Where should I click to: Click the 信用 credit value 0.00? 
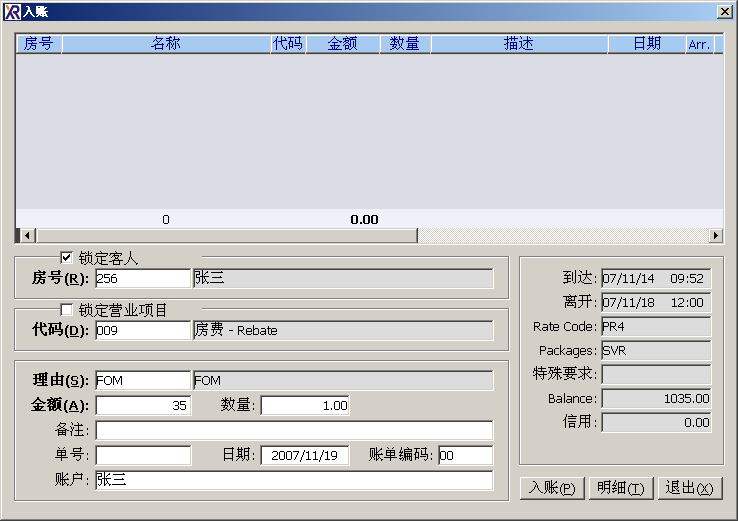point(656,422)
